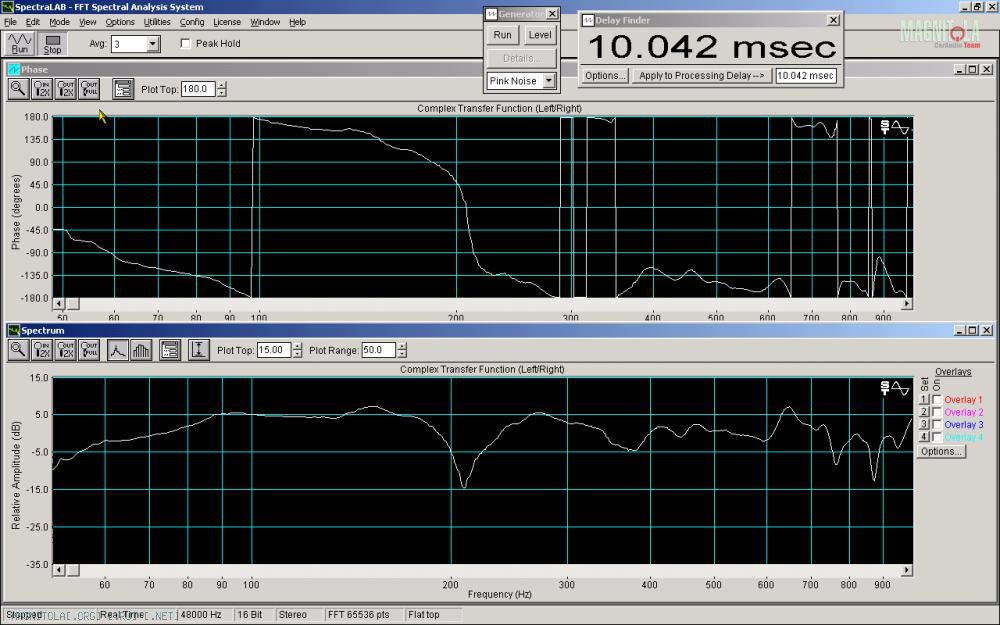The height and width of the screenshot is (625, 1000).
Task: Turn on the Overlay 1 checkbox
Action: click(937, 399)
